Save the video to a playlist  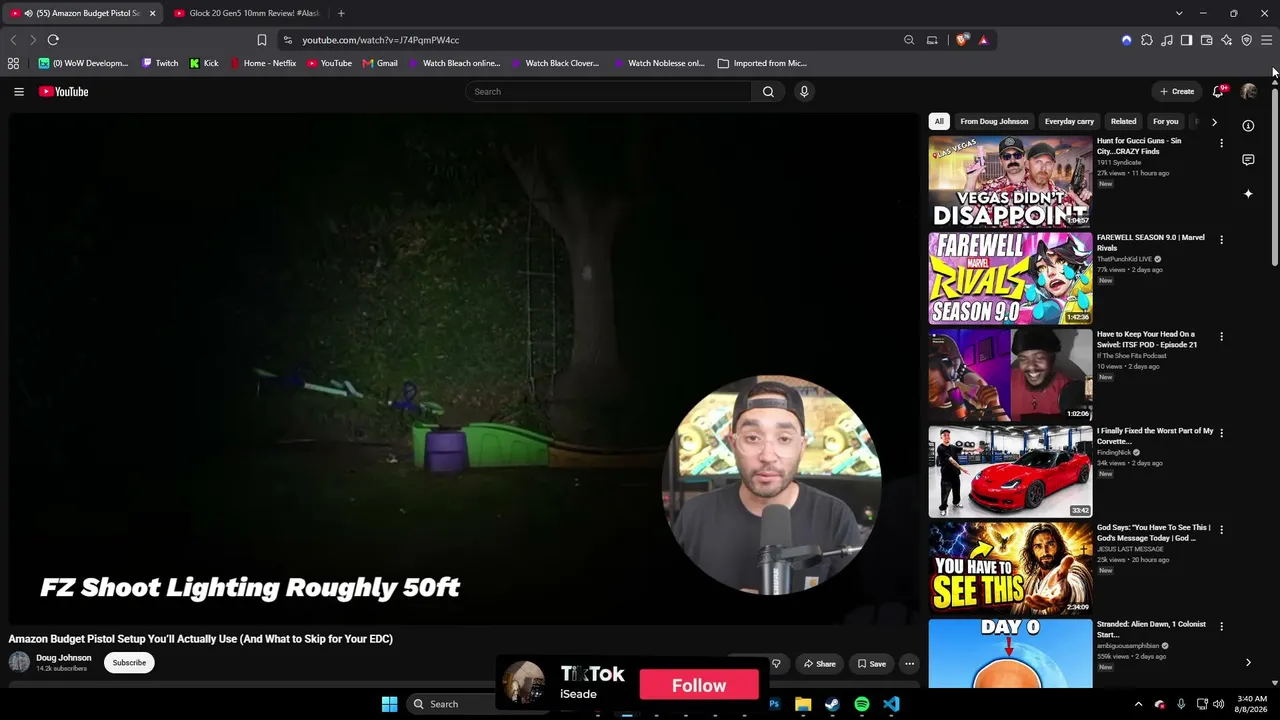click(x=871, y=663)
